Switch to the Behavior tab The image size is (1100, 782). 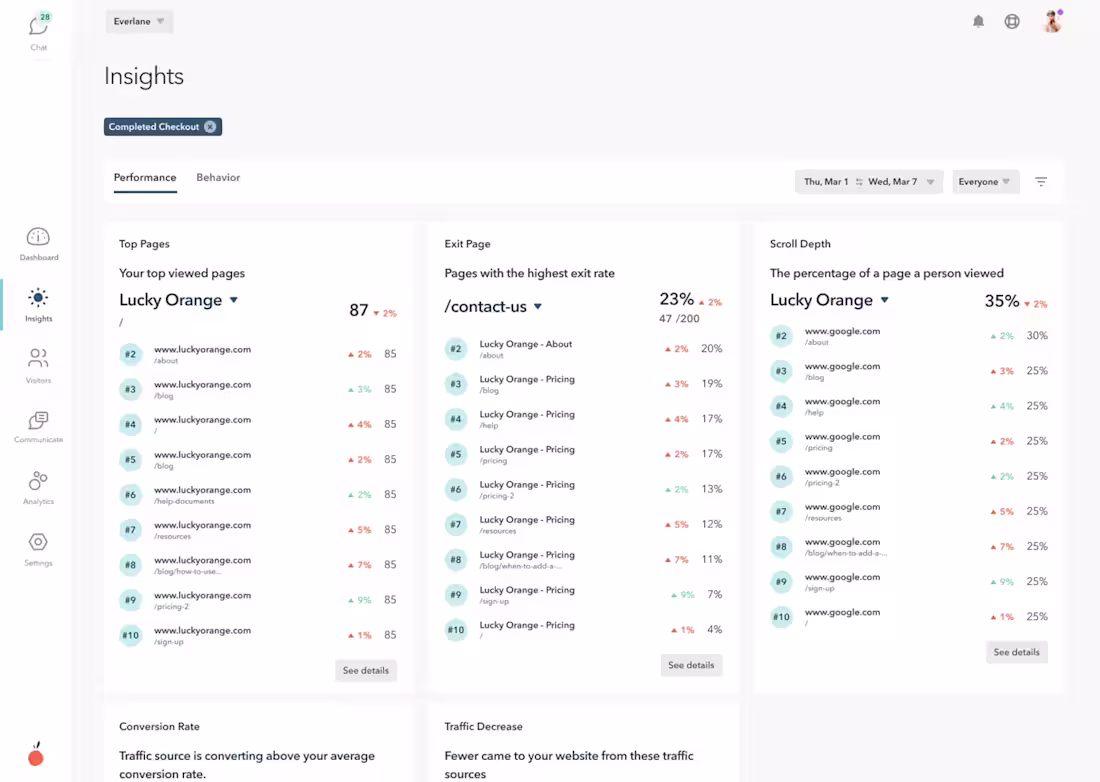[218, 178]
